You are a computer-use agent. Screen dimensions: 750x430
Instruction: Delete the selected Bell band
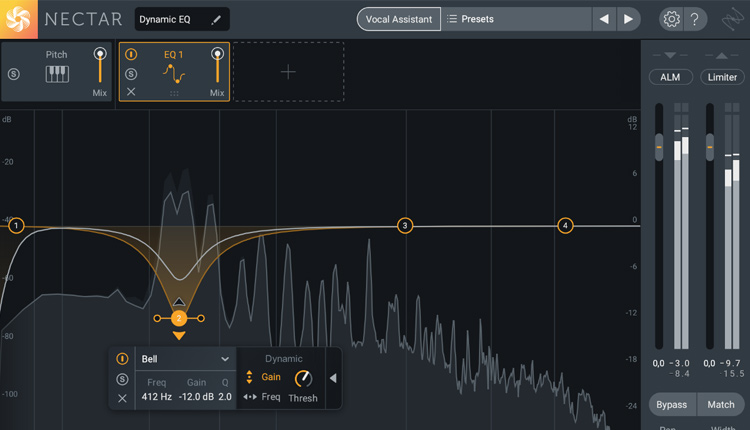[122, 398]
